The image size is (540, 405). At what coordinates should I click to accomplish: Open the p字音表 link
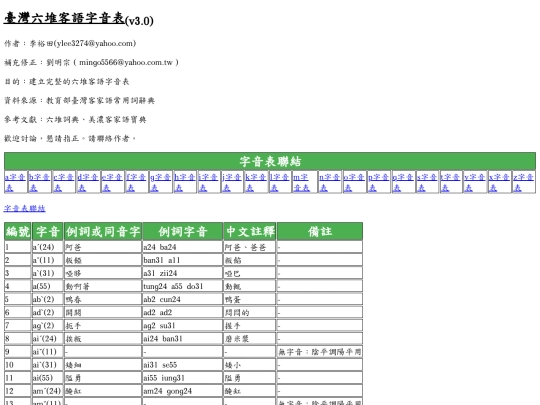point(378,182)
